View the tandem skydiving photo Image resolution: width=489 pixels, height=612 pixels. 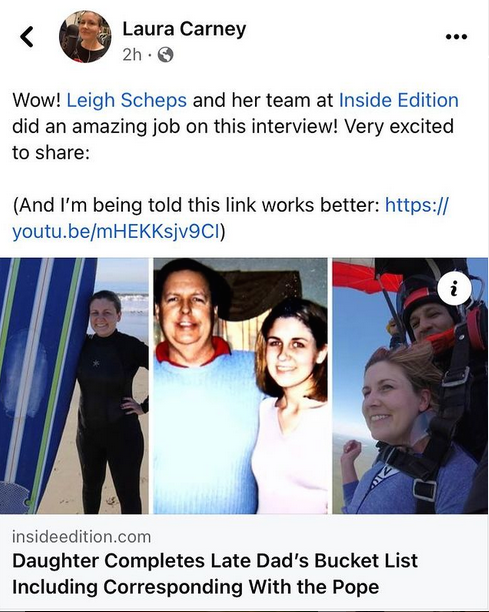tap(410, 386)
